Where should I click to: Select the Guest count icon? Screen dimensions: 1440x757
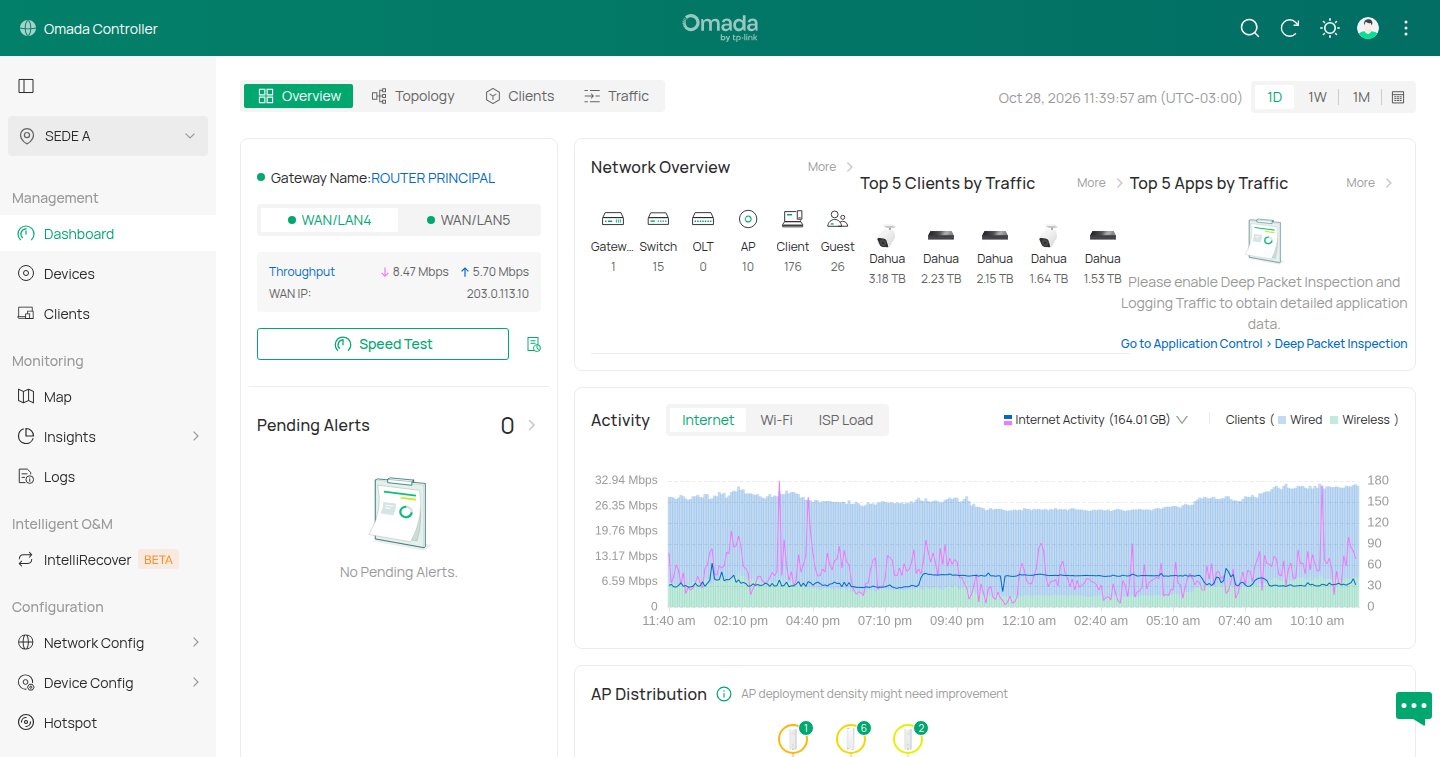(x=838, y=218)
